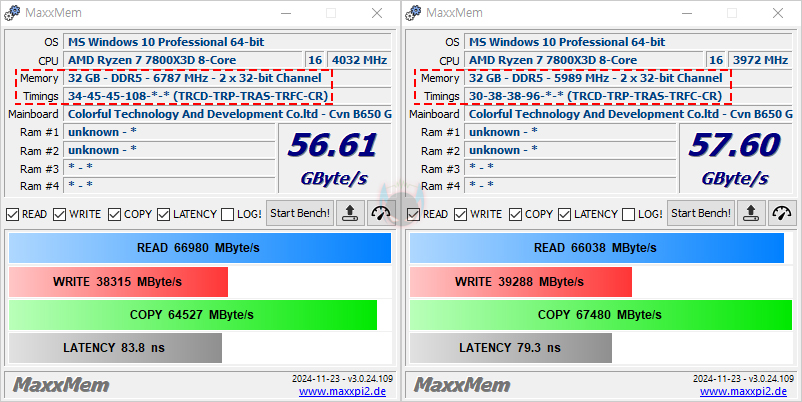This screenshot has height=402, width=802.
Task: Click the WRITE 39288 MByte/s bar
Action: [521, 282]
